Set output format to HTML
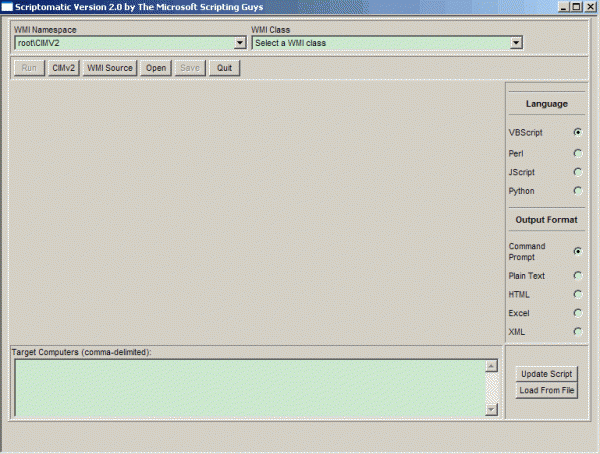This screenshot has width=600, height=454. coord(577,294)
